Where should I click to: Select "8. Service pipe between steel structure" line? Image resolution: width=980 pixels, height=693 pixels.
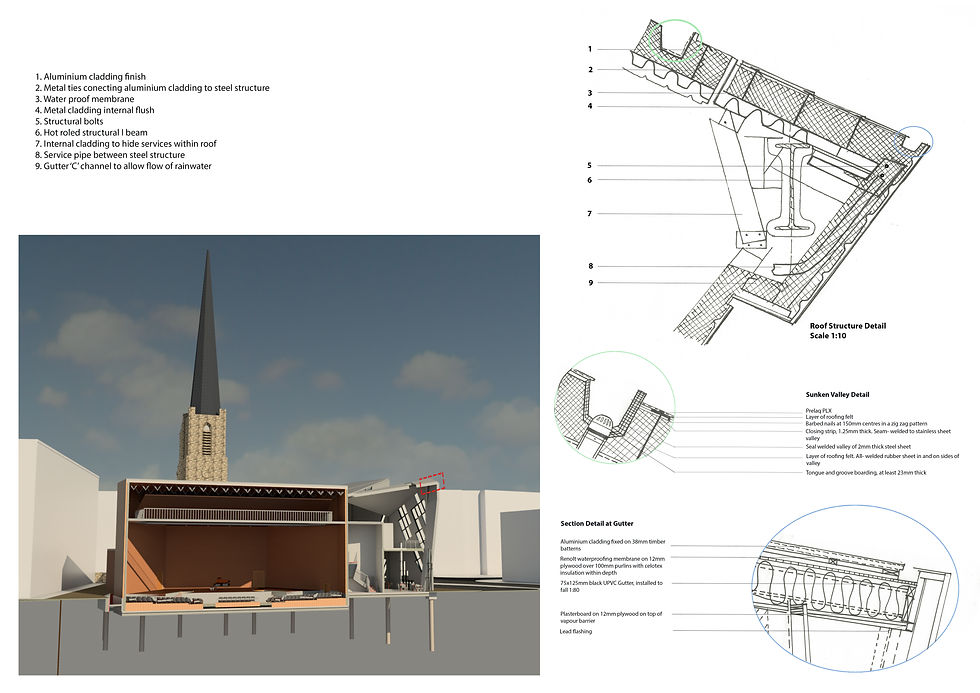coord(110,155)
